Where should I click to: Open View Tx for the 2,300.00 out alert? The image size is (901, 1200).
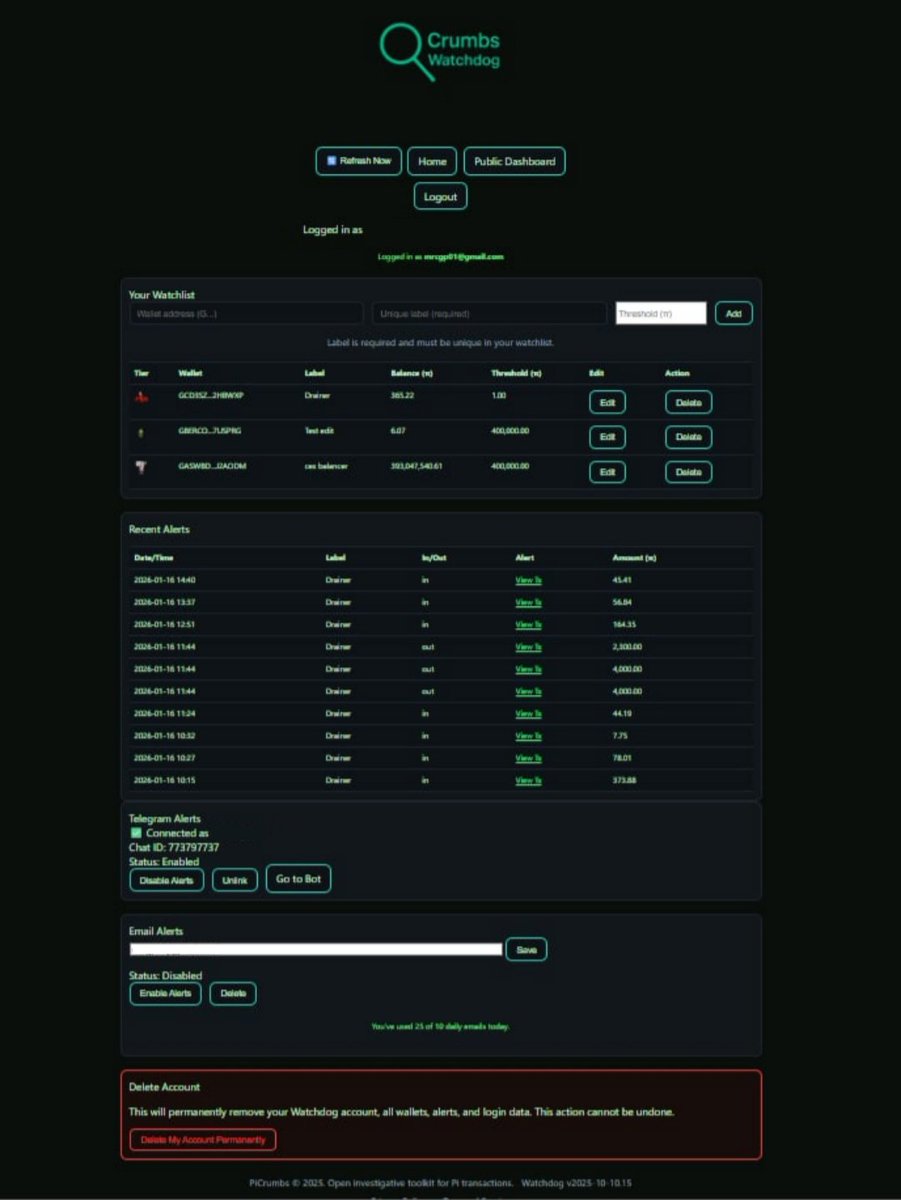coord(528,647)
